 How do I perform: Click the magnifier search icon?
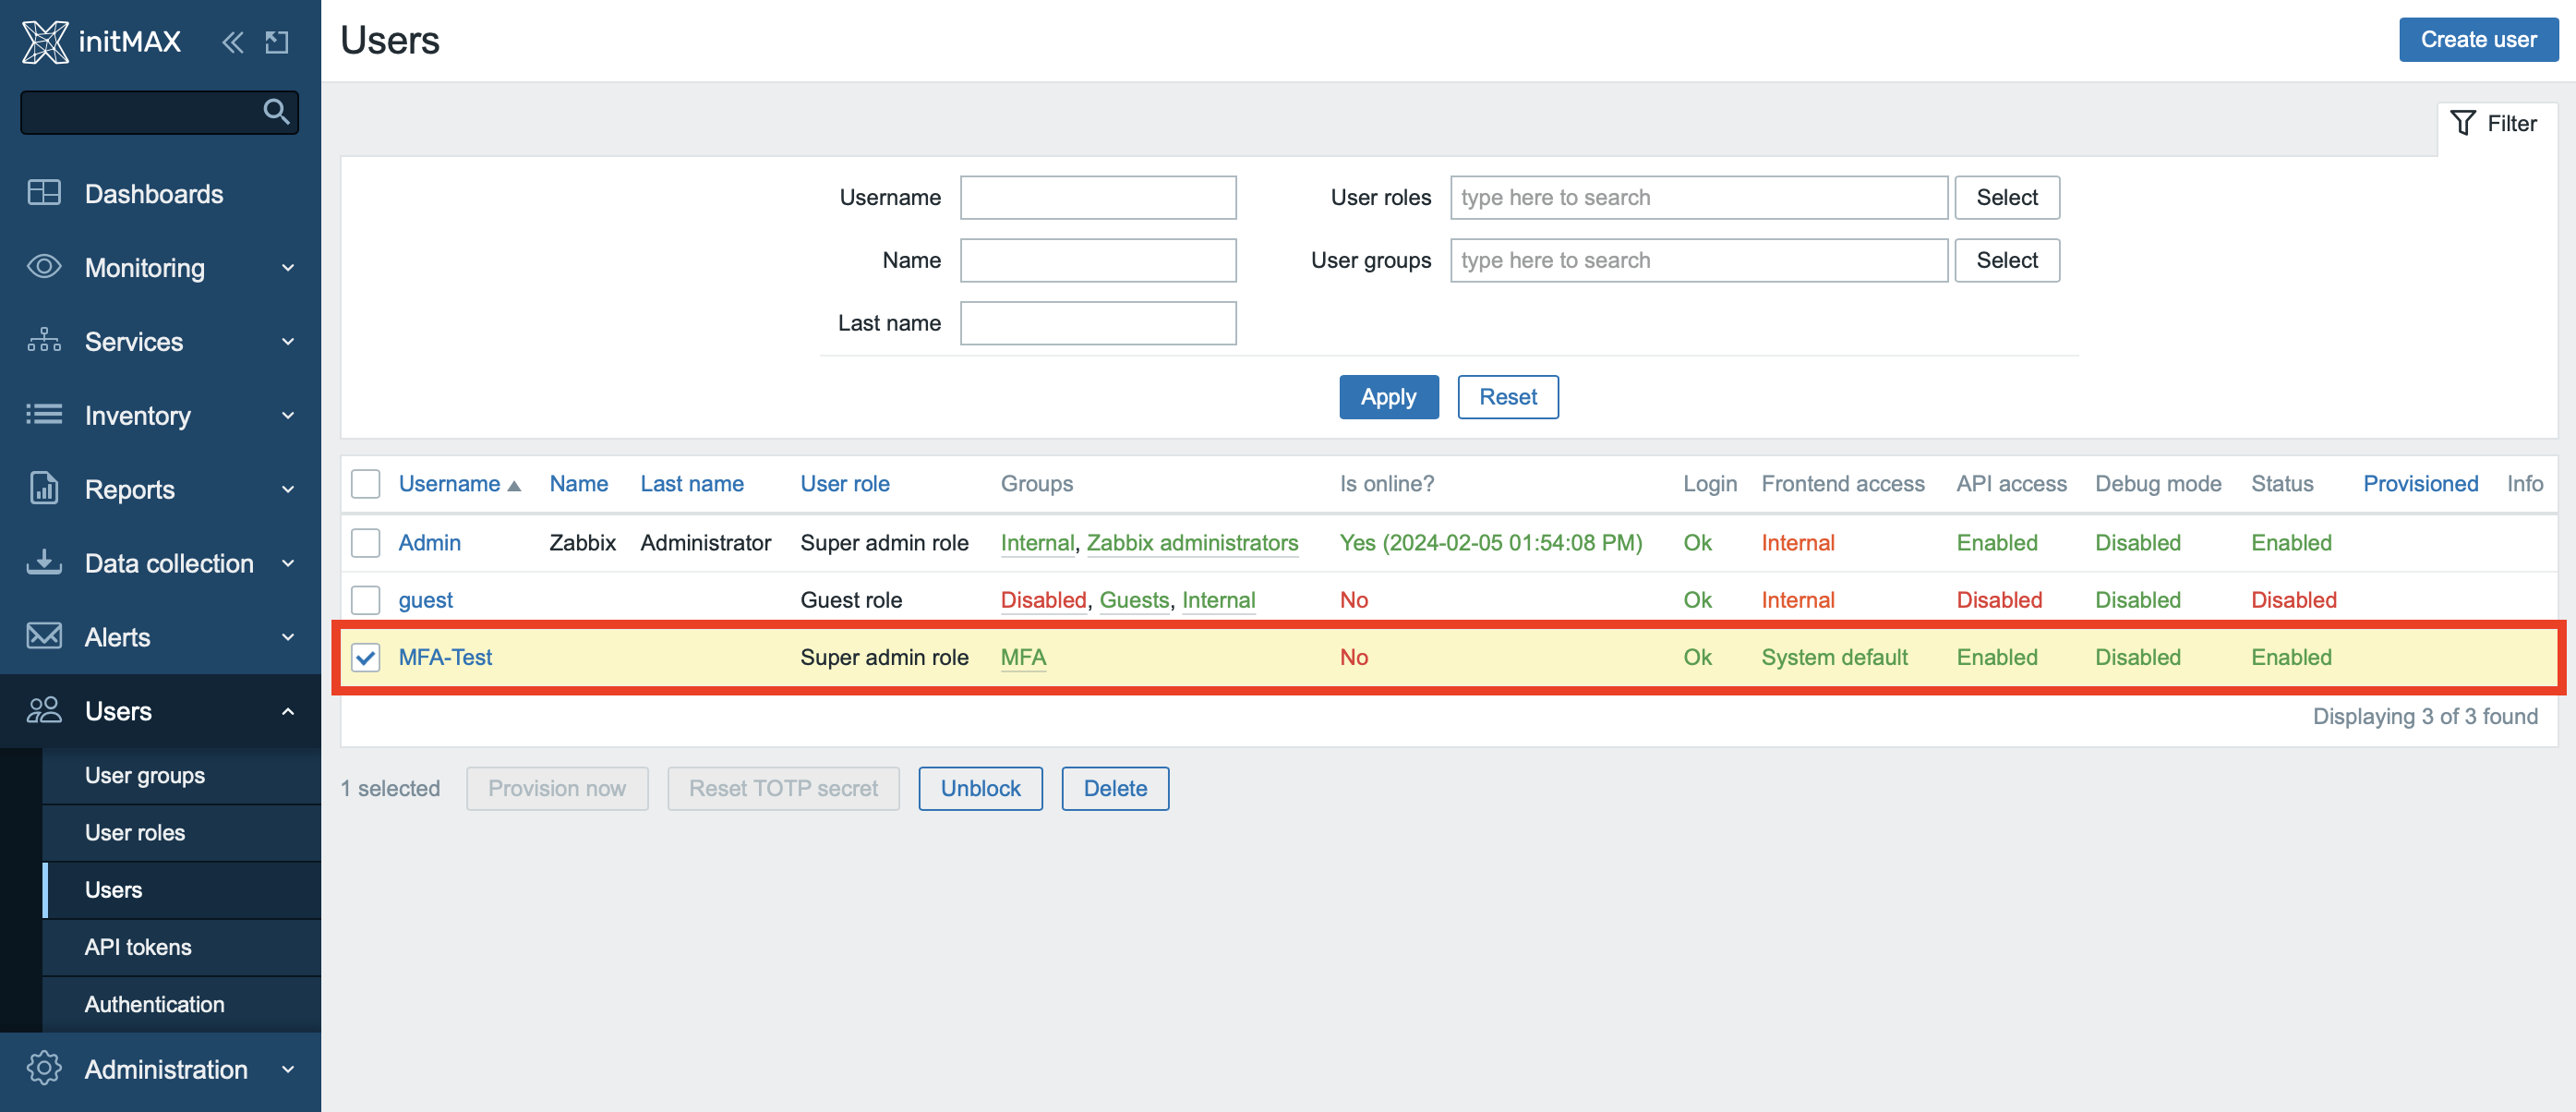(x=276, y=111)
